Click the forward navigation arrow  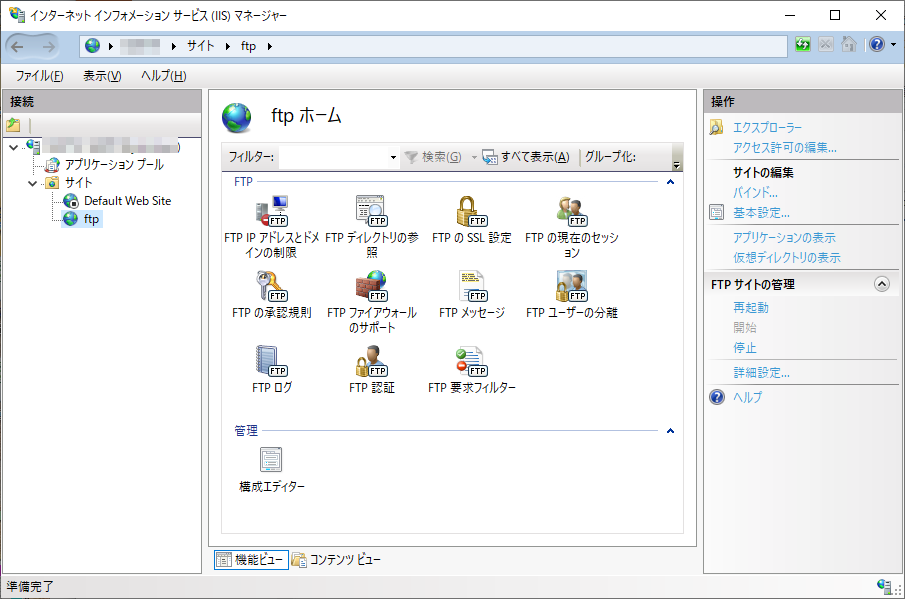coord(49,47)
